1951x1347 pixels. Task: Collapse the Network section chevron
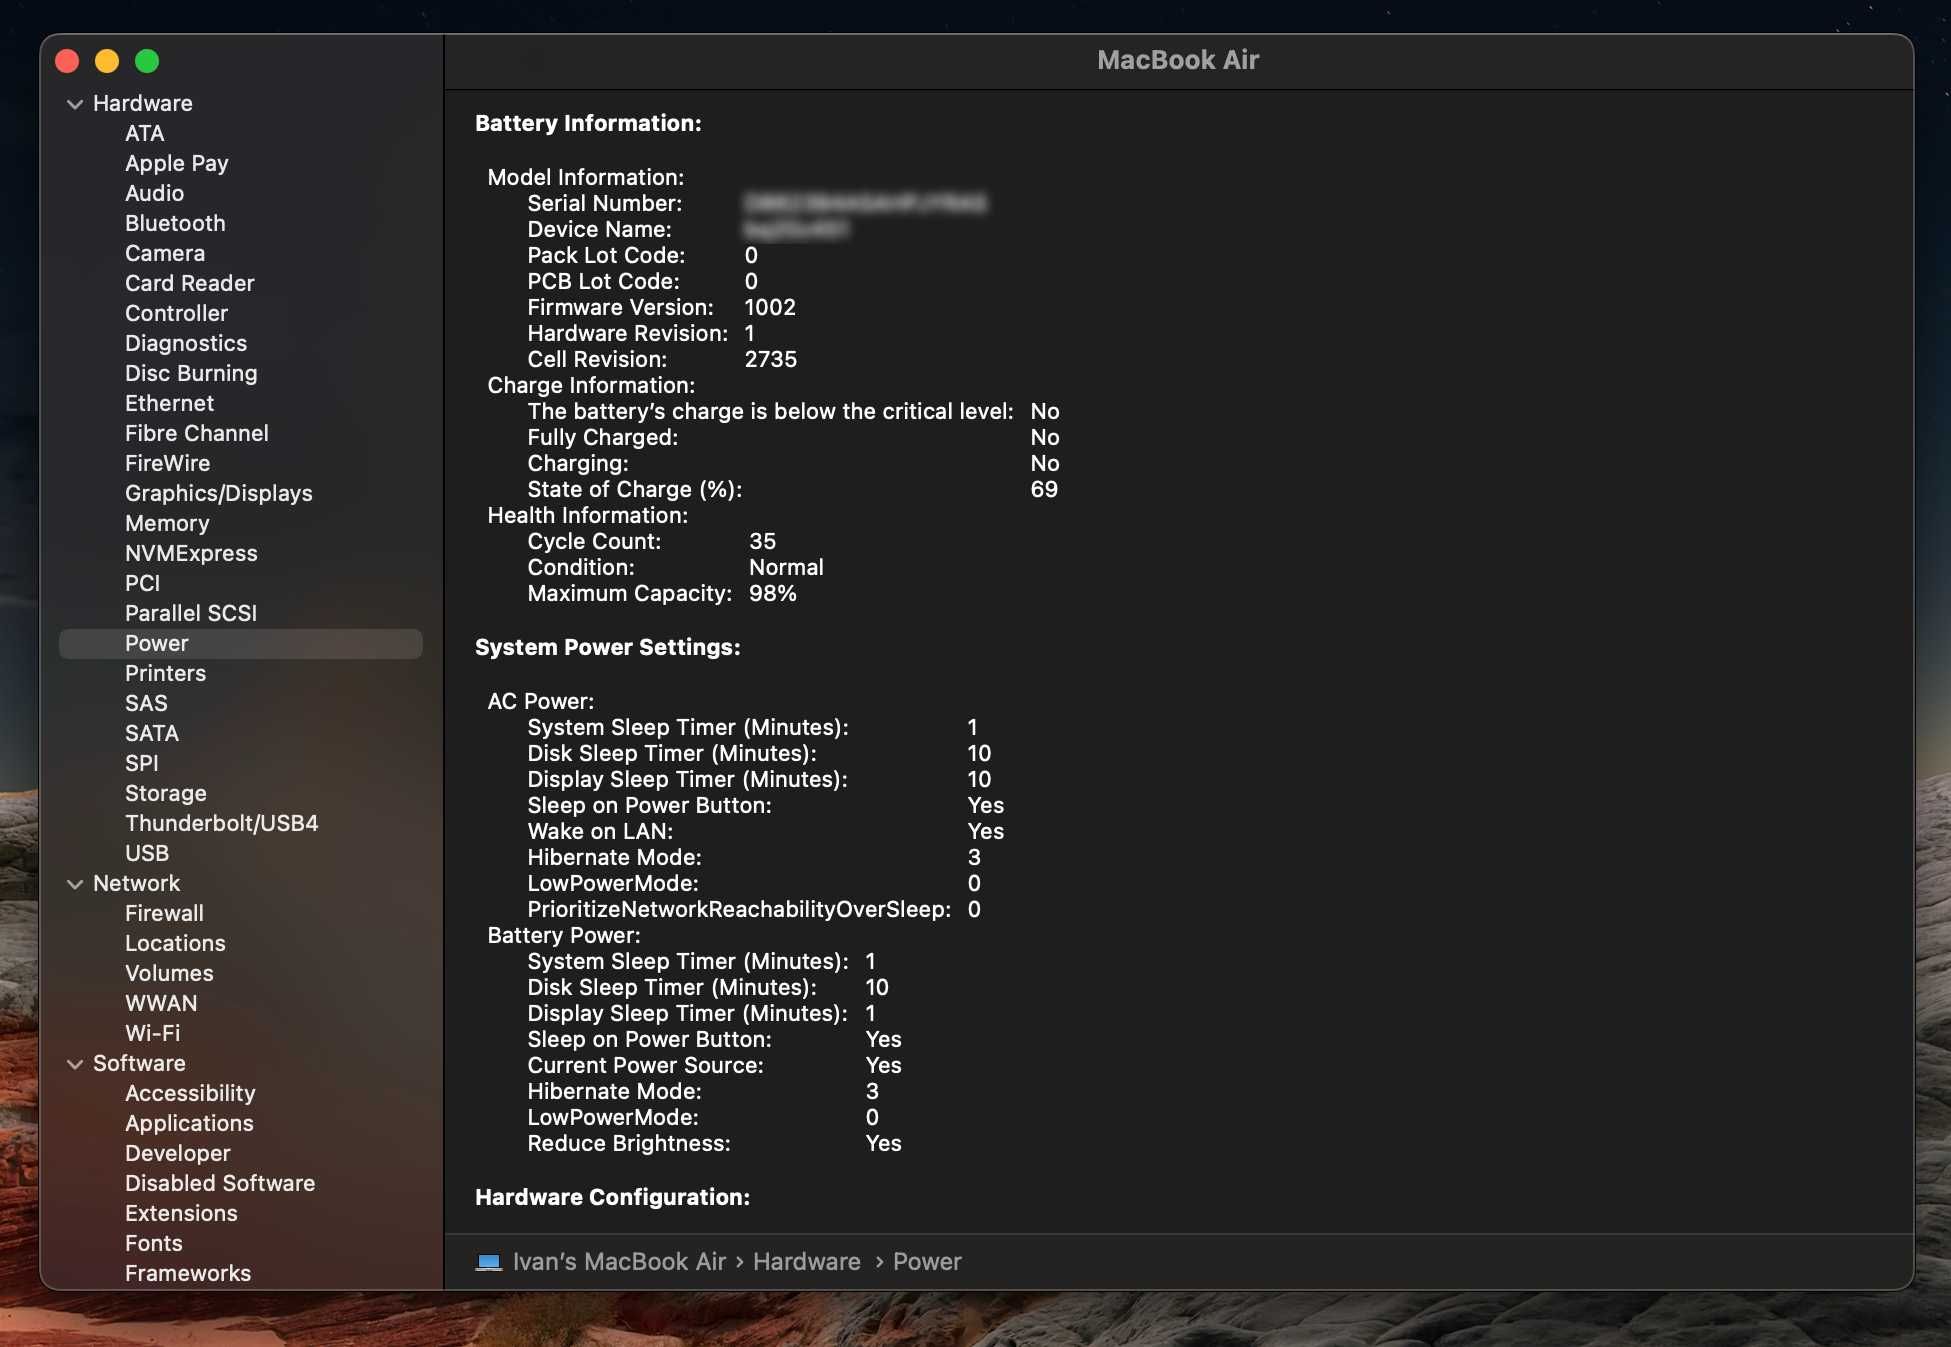[75, 884]
